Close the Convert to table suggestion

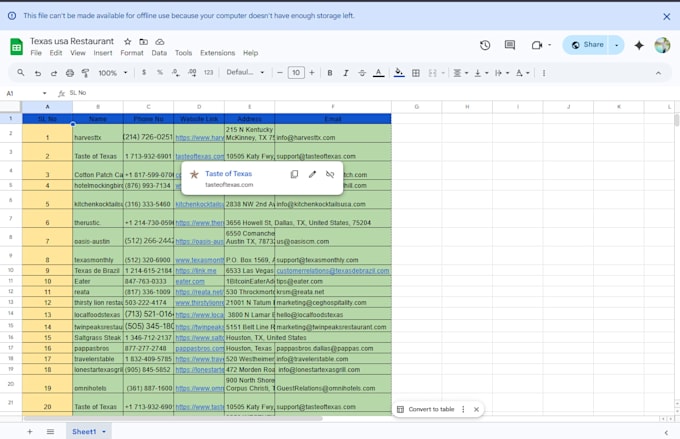pos(476,409)
